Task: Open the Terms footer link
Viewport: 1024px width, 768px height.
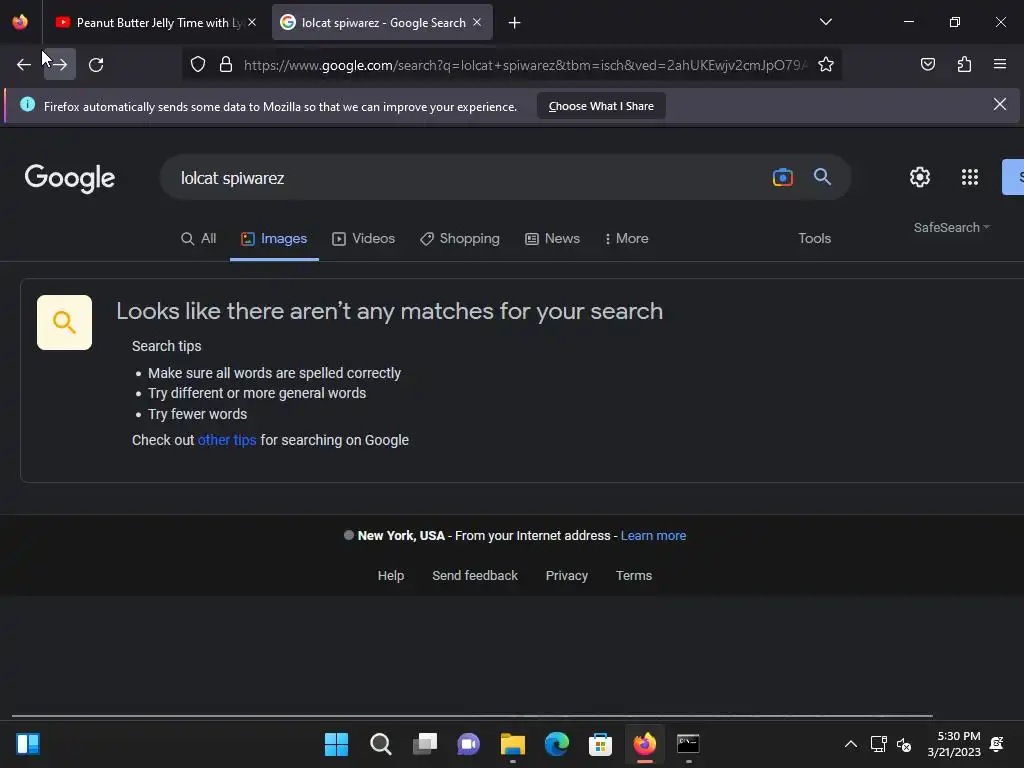Action: tap(633, 575)
